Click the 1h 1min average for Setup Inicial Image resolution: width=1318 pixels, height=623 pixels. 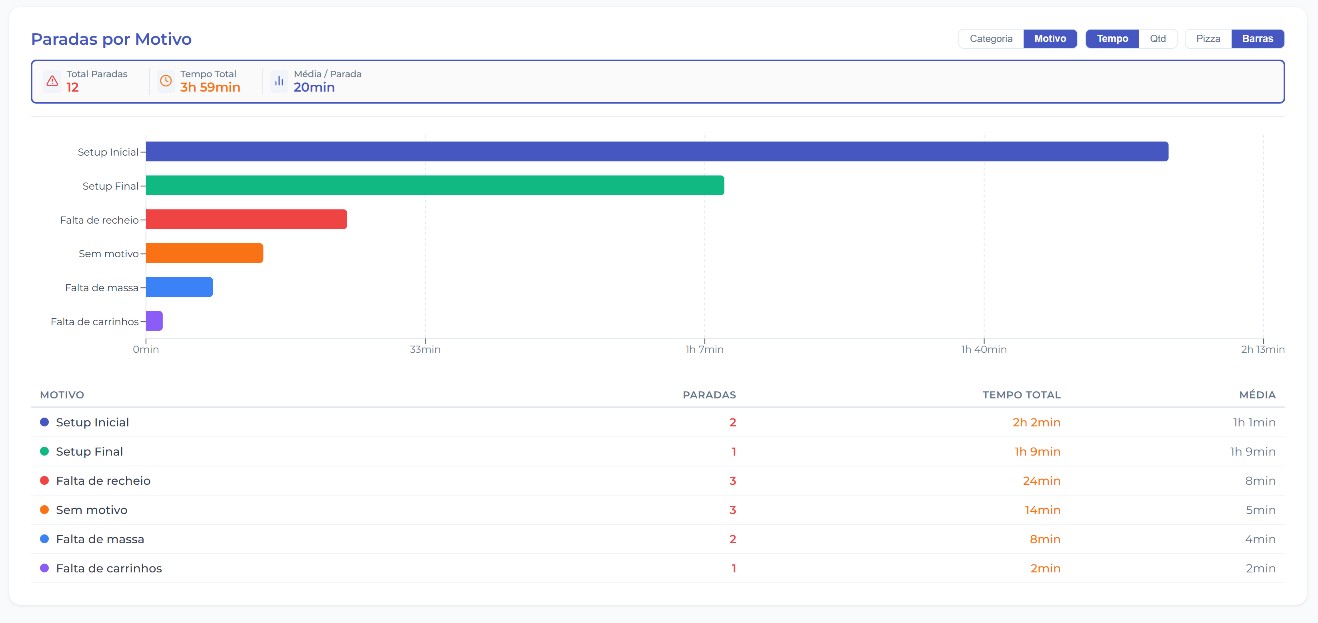tap(1254, 422)
